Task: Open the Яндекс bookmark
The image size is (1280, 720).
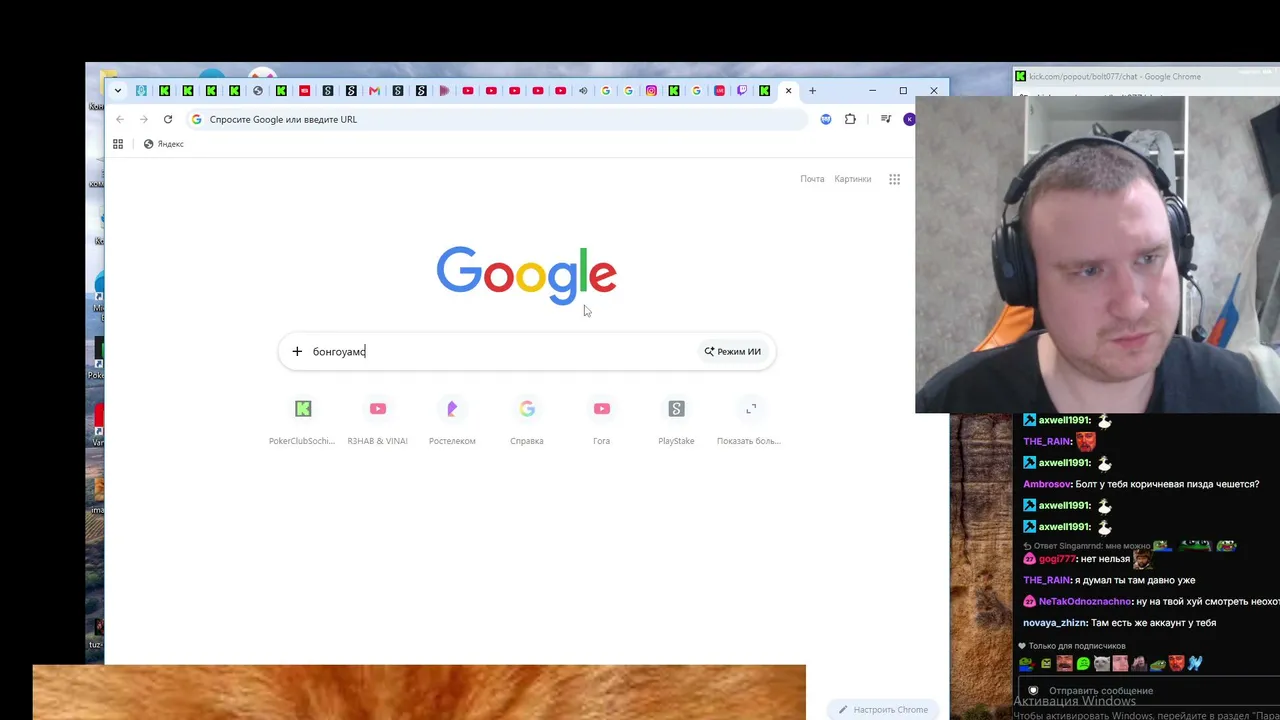Action: 164,144
